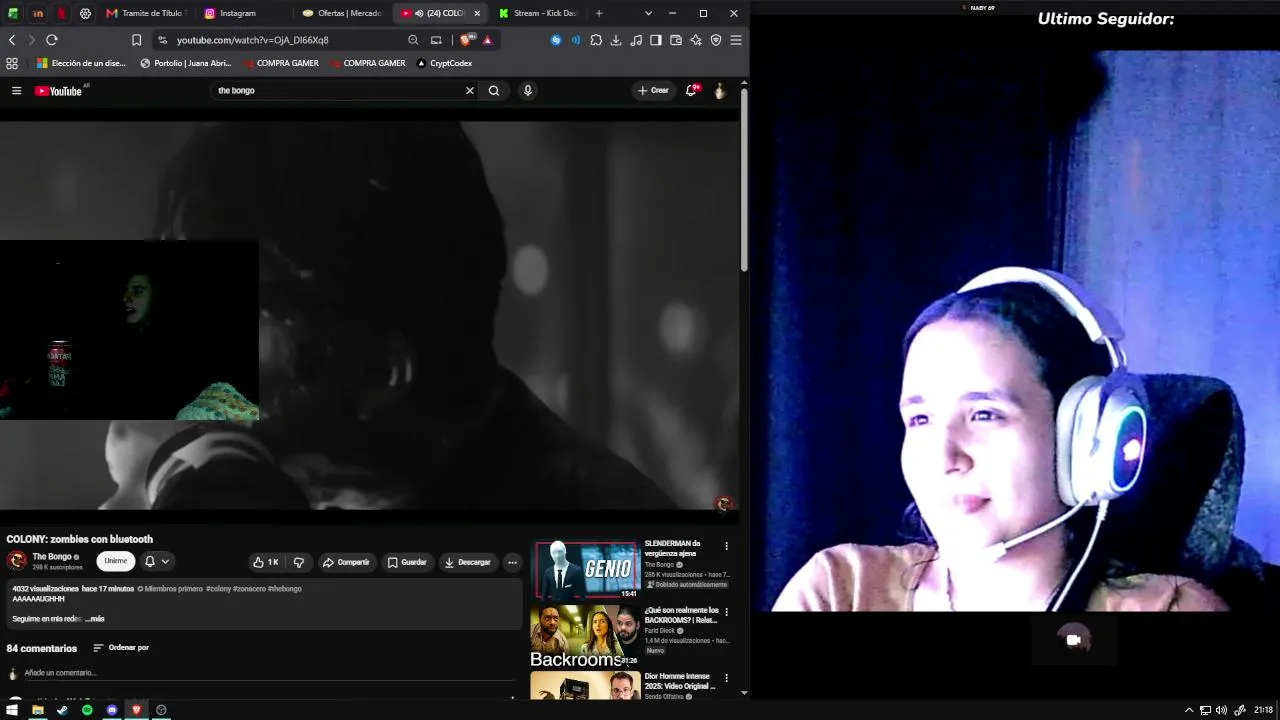Screen dimensions: 1280x720
Task: Open the browser downloads panel
Action: click(616, 40)
